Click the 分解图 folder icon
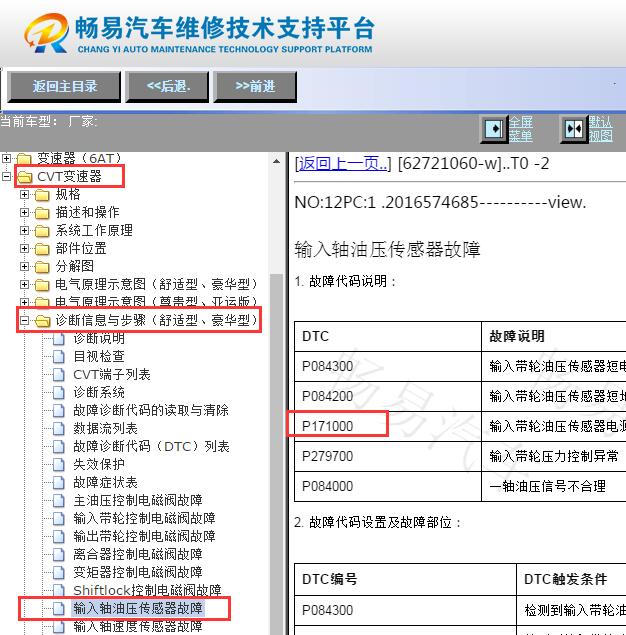This screenshot has height=635, width=626. pyautogui.click(x=42, y=266)
